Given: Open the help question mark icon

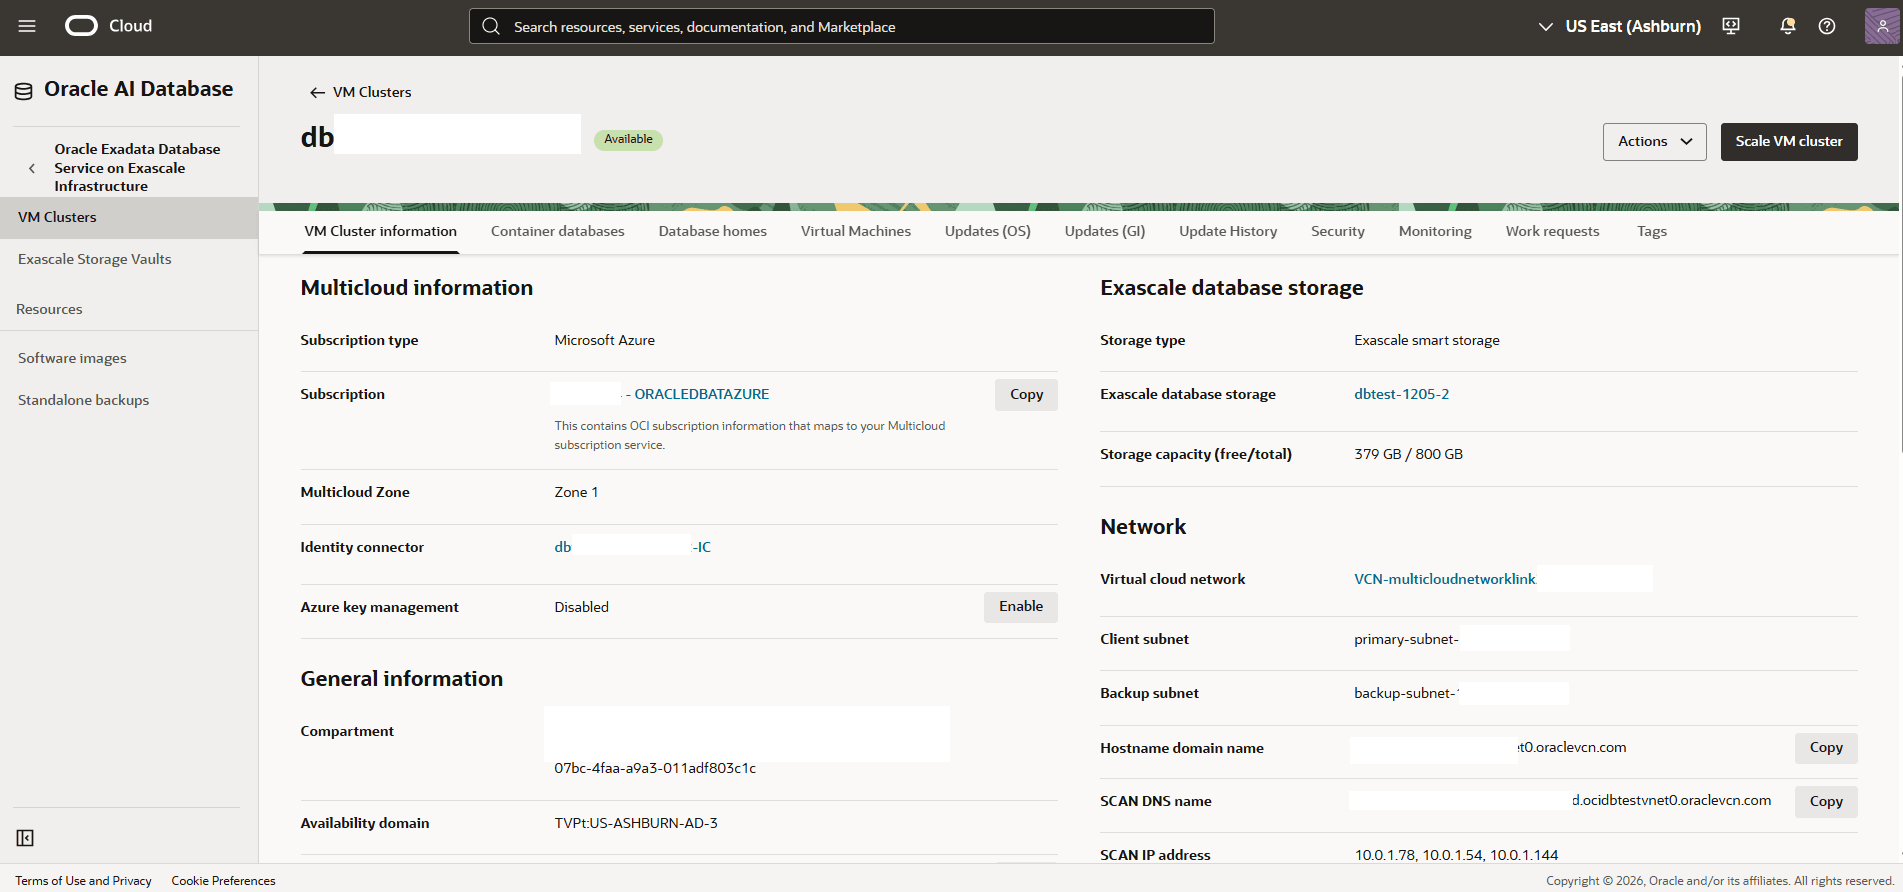Looking at the screenshot, I should 1827,26.
